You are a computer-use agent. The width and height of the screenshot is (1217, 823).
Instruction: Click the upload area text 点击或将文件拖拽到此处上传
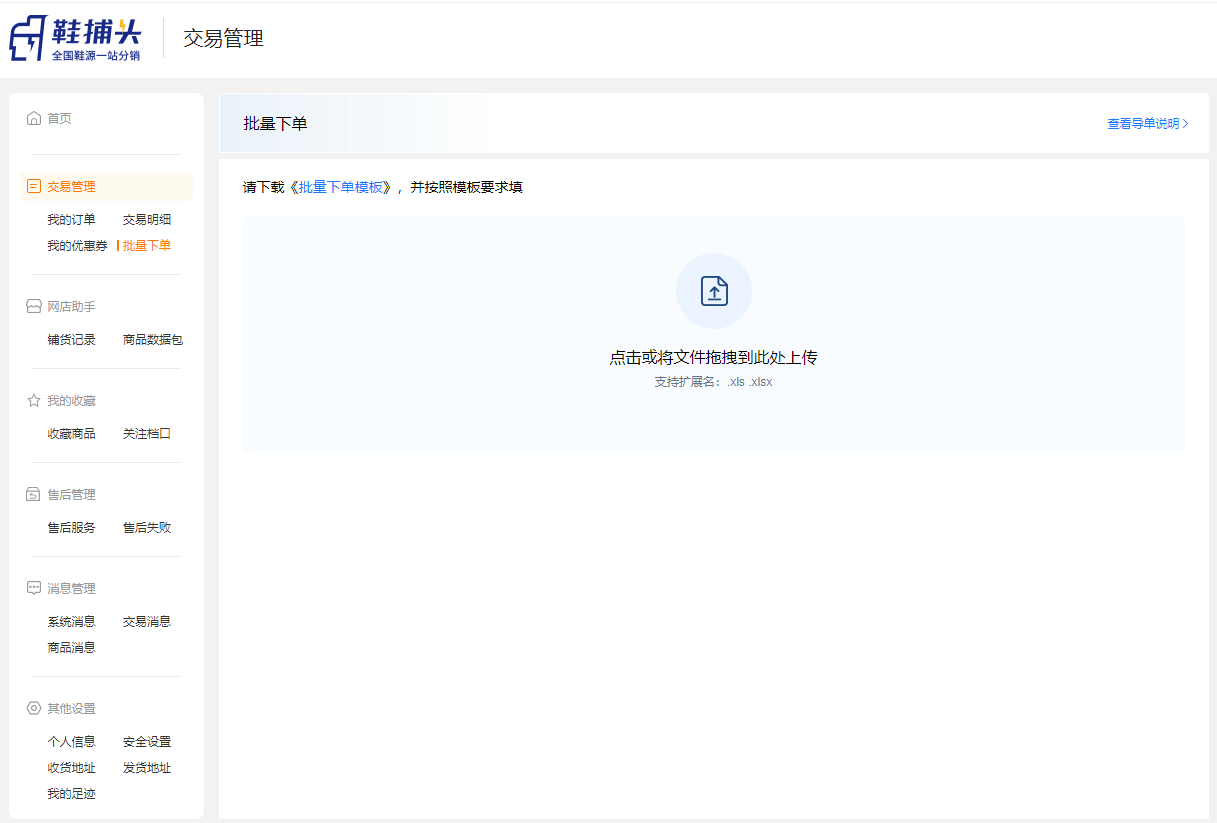click(x=713, y=358)
